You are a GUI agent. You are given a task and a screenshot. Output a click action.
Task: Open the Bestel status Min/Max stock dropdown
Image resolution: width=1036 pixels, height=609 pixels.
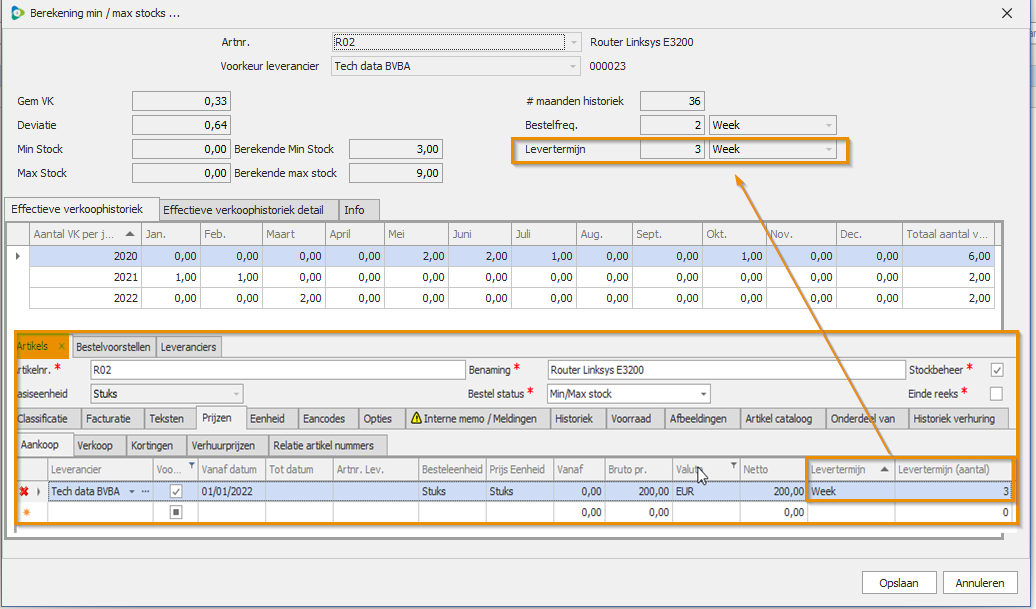point(703,394)
